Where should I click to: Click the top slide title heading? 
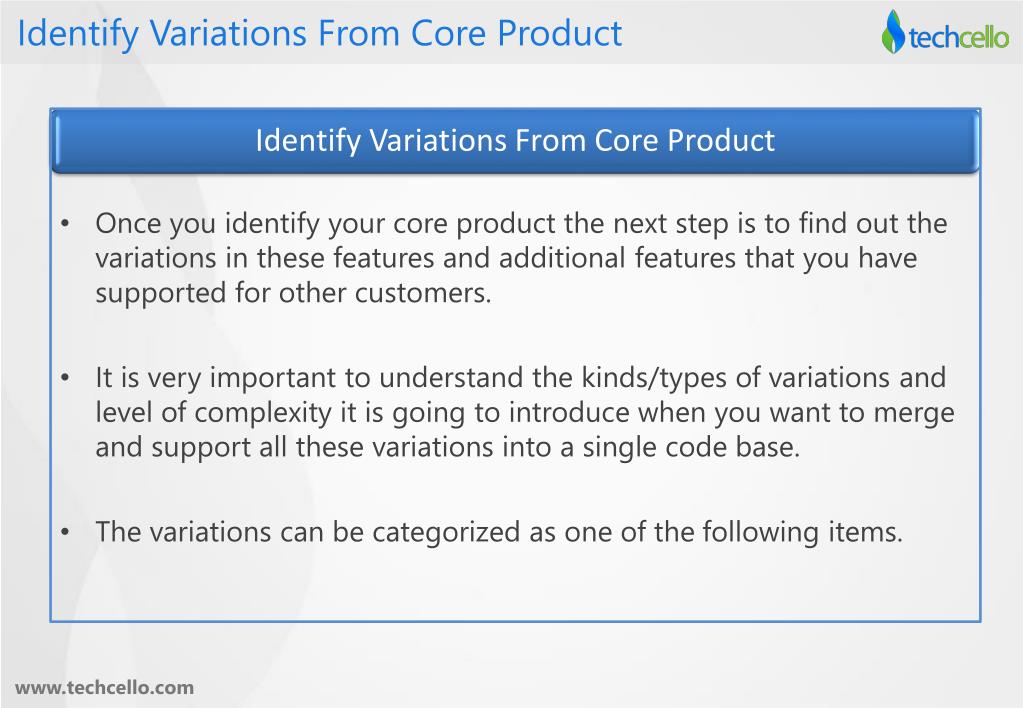[320, 33]
